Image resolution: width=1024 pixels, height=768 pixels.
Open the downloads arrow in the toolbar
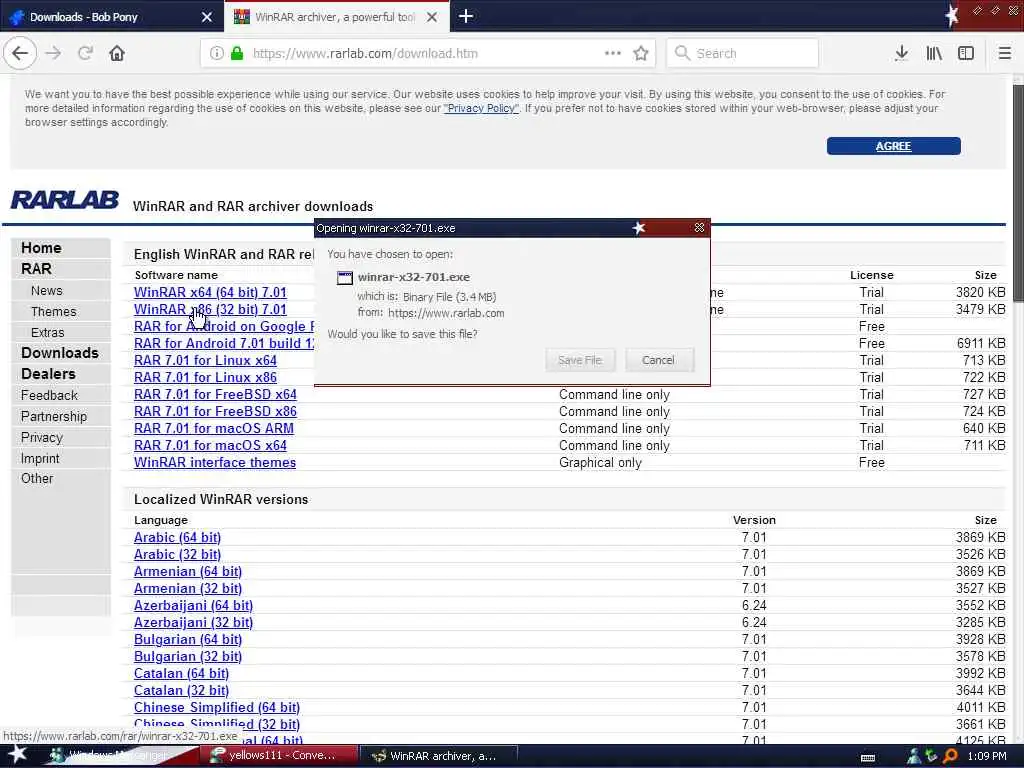click(901, 54)
